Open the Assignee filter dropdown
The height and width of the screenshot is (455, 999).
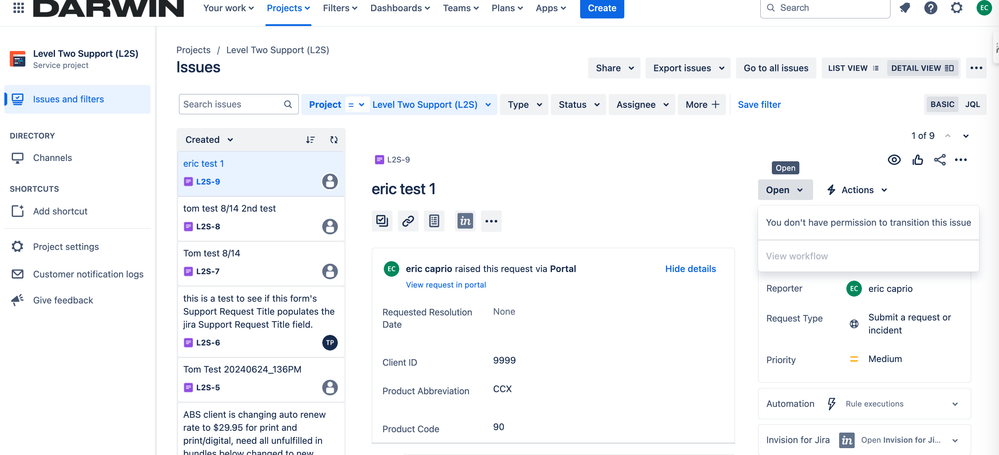pyautogui.click(x=642, y=105)
